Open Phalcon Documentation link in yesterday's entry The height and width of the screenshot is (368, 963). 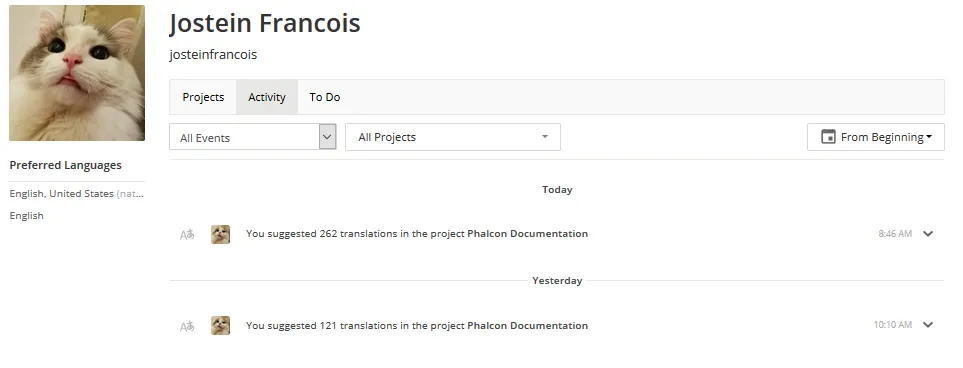528,326
